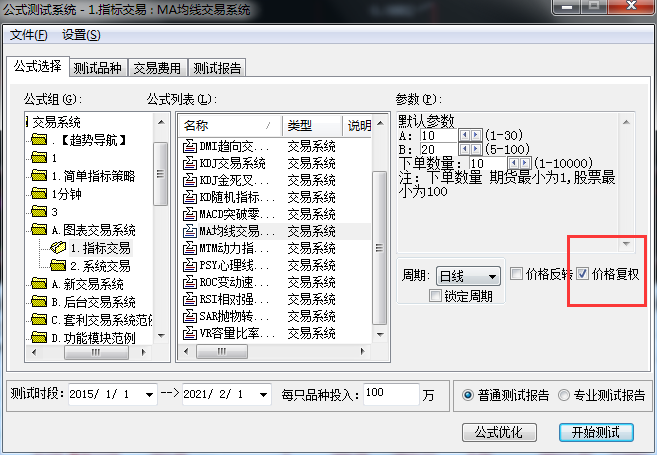
Task: Click the 公式优化 button
Action: coord(499,432)
